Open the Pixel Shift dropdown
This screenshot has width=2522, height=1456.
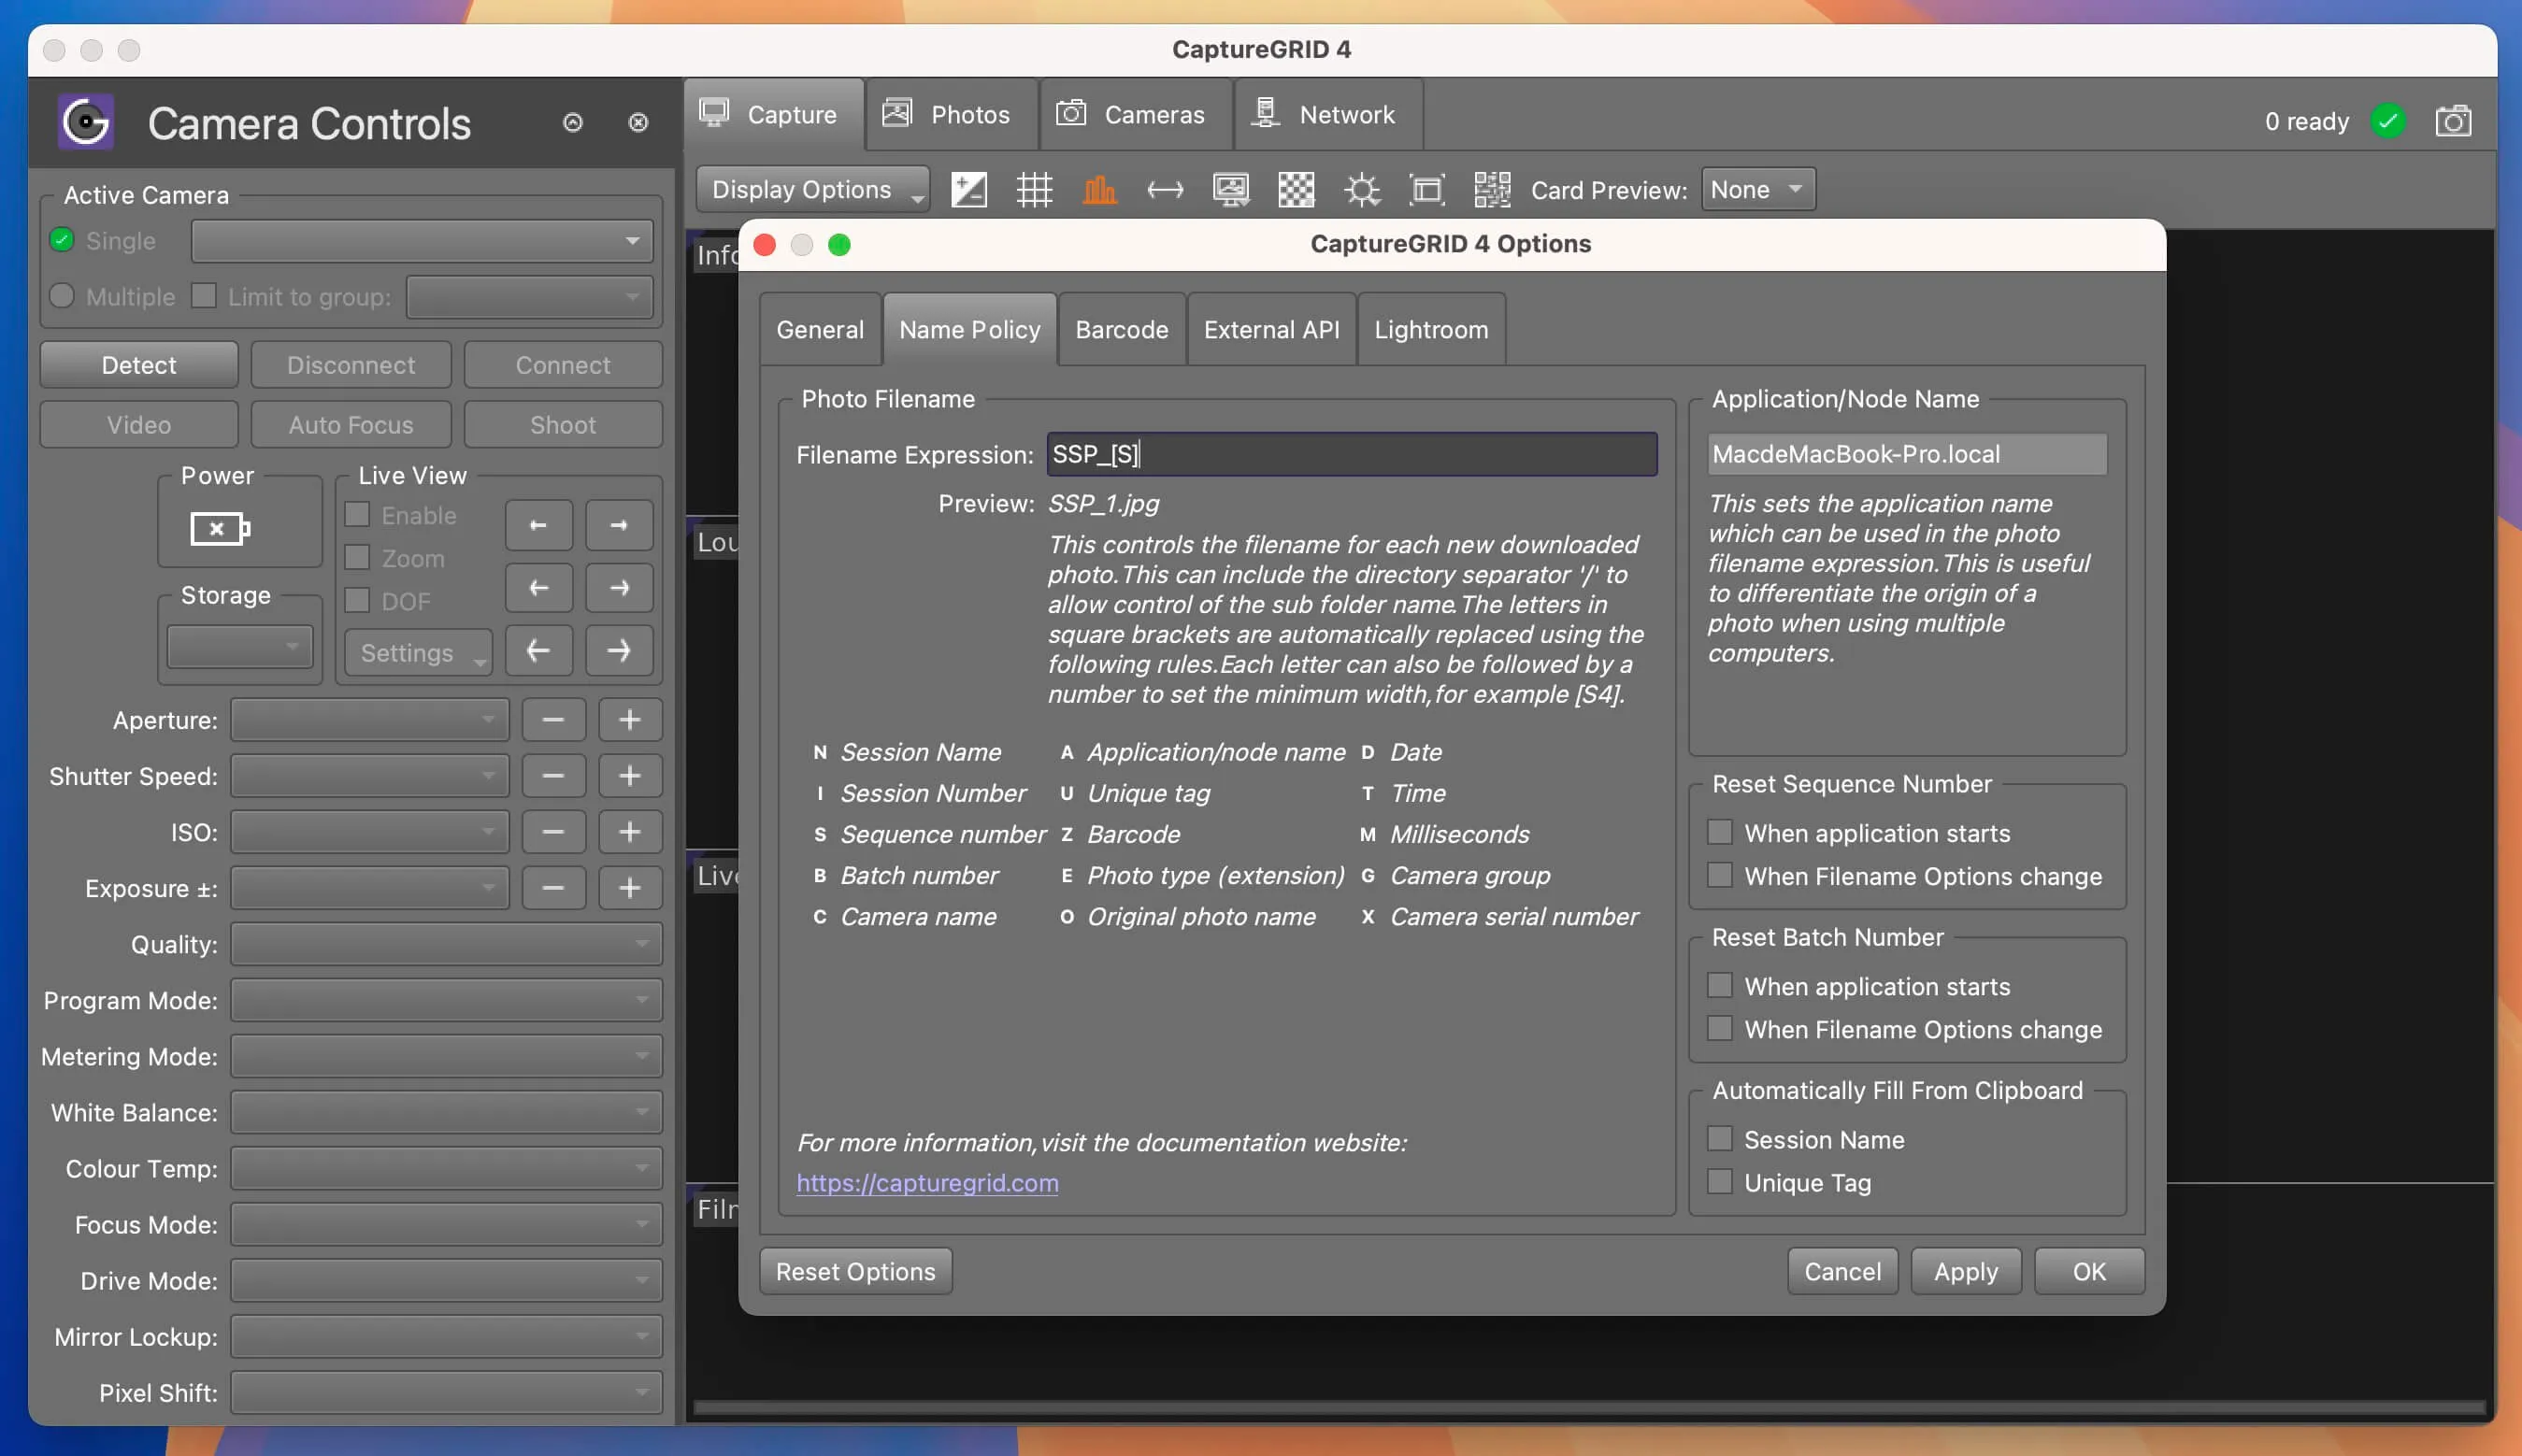point(446,1392)
